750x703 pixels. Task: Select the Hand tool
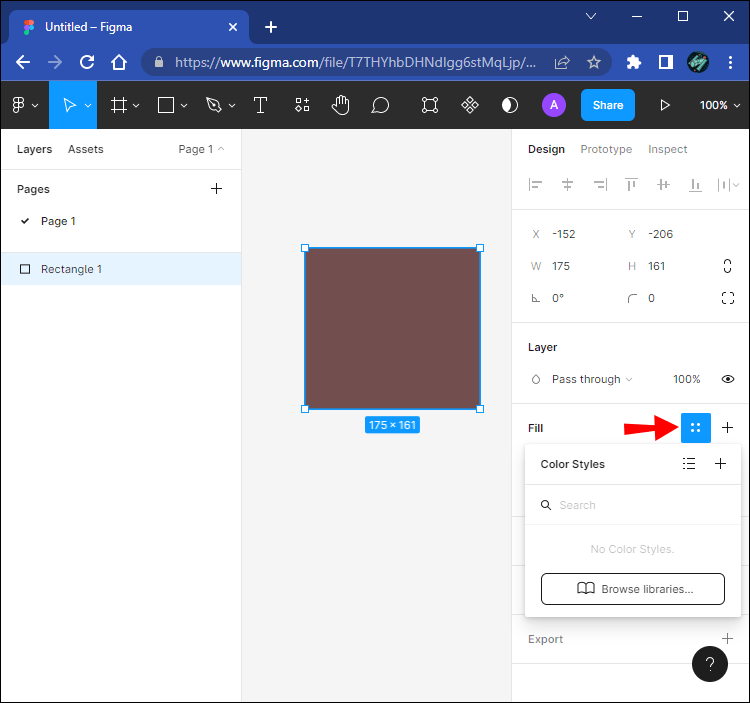pyautogui.click(x=341, y=105)
